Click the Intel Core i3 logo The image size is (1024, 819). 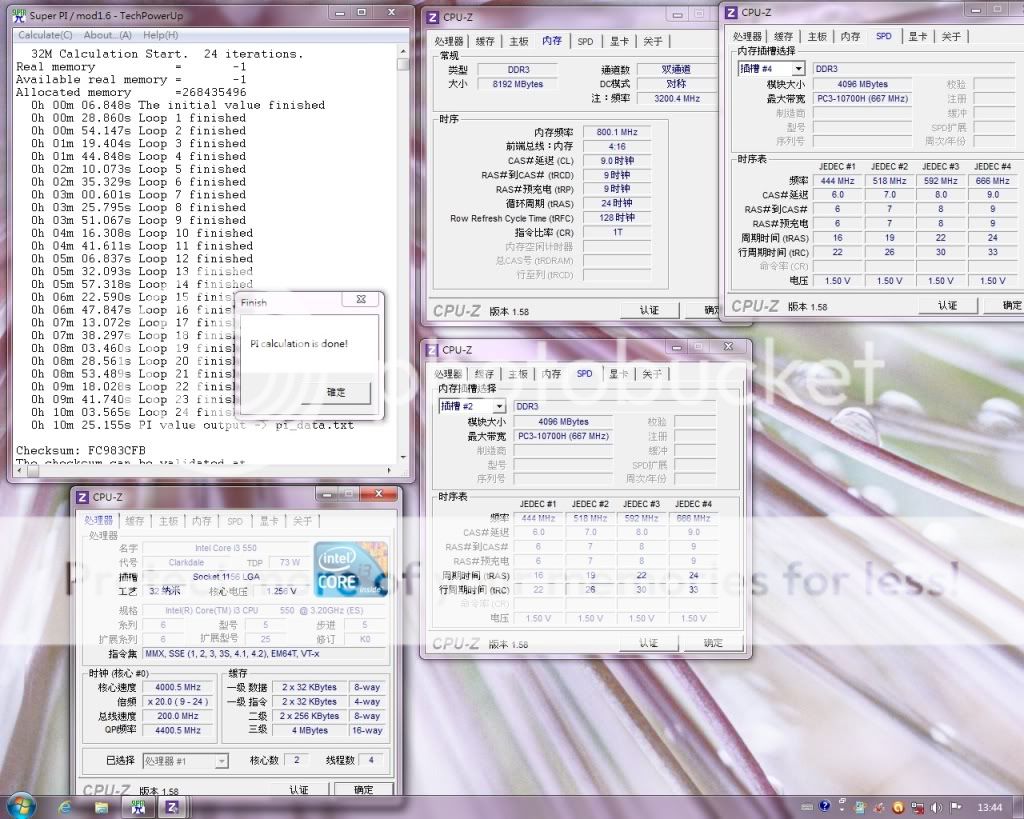point(349,569)
